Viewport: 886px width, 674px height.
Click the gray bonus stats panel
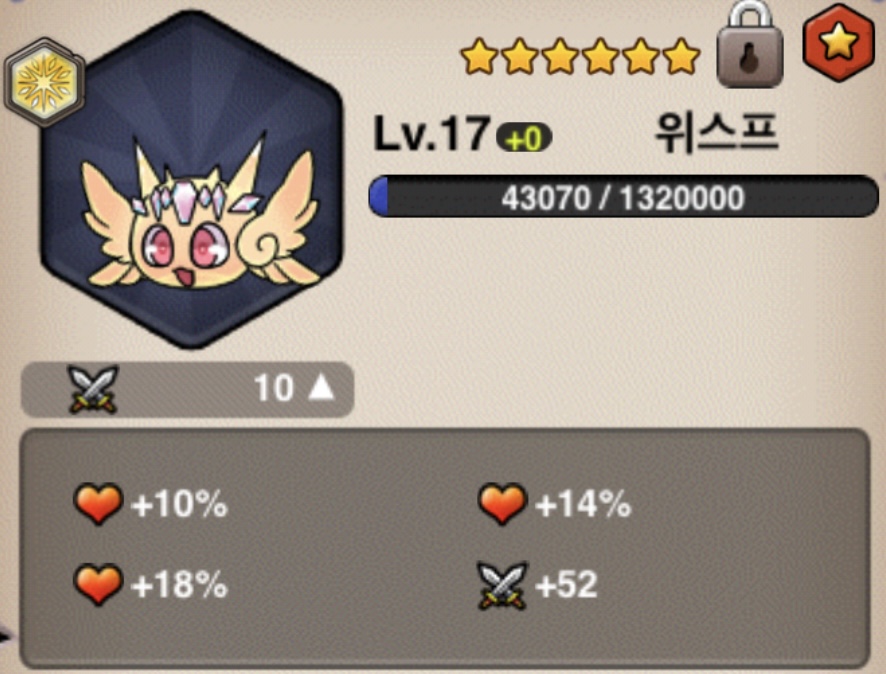coord(444,549)
